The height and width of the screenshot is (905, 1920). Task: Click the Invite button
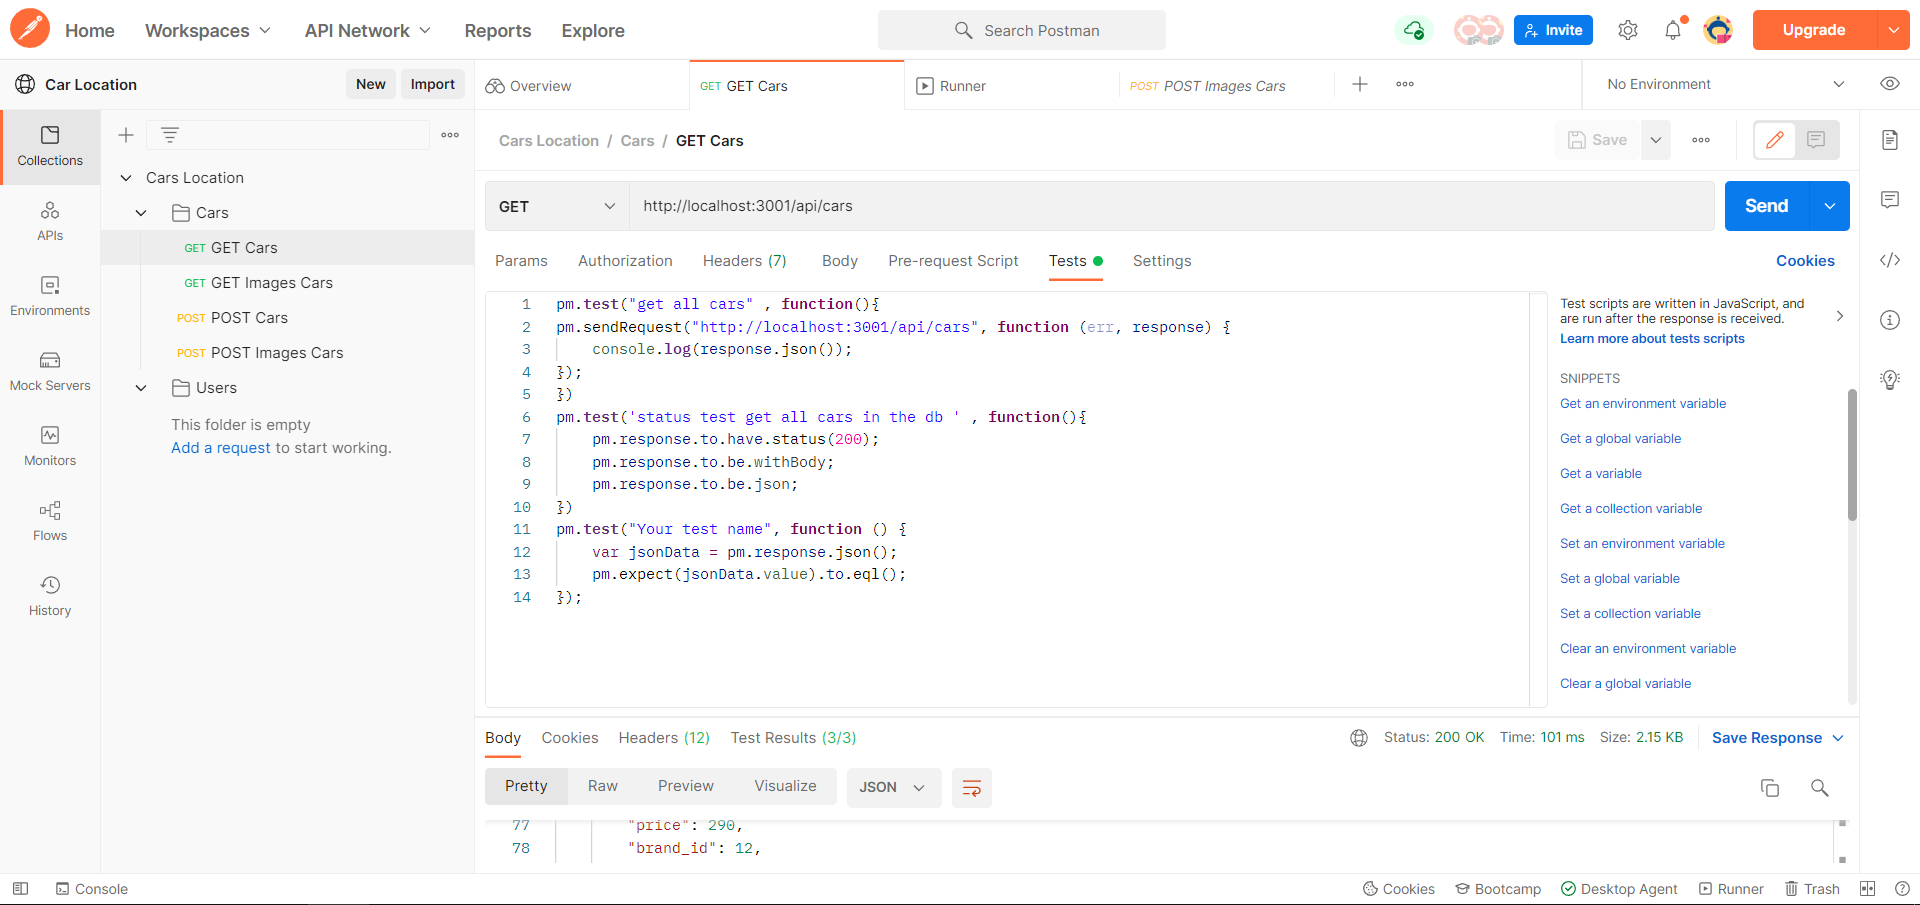tap(1553, 30)
